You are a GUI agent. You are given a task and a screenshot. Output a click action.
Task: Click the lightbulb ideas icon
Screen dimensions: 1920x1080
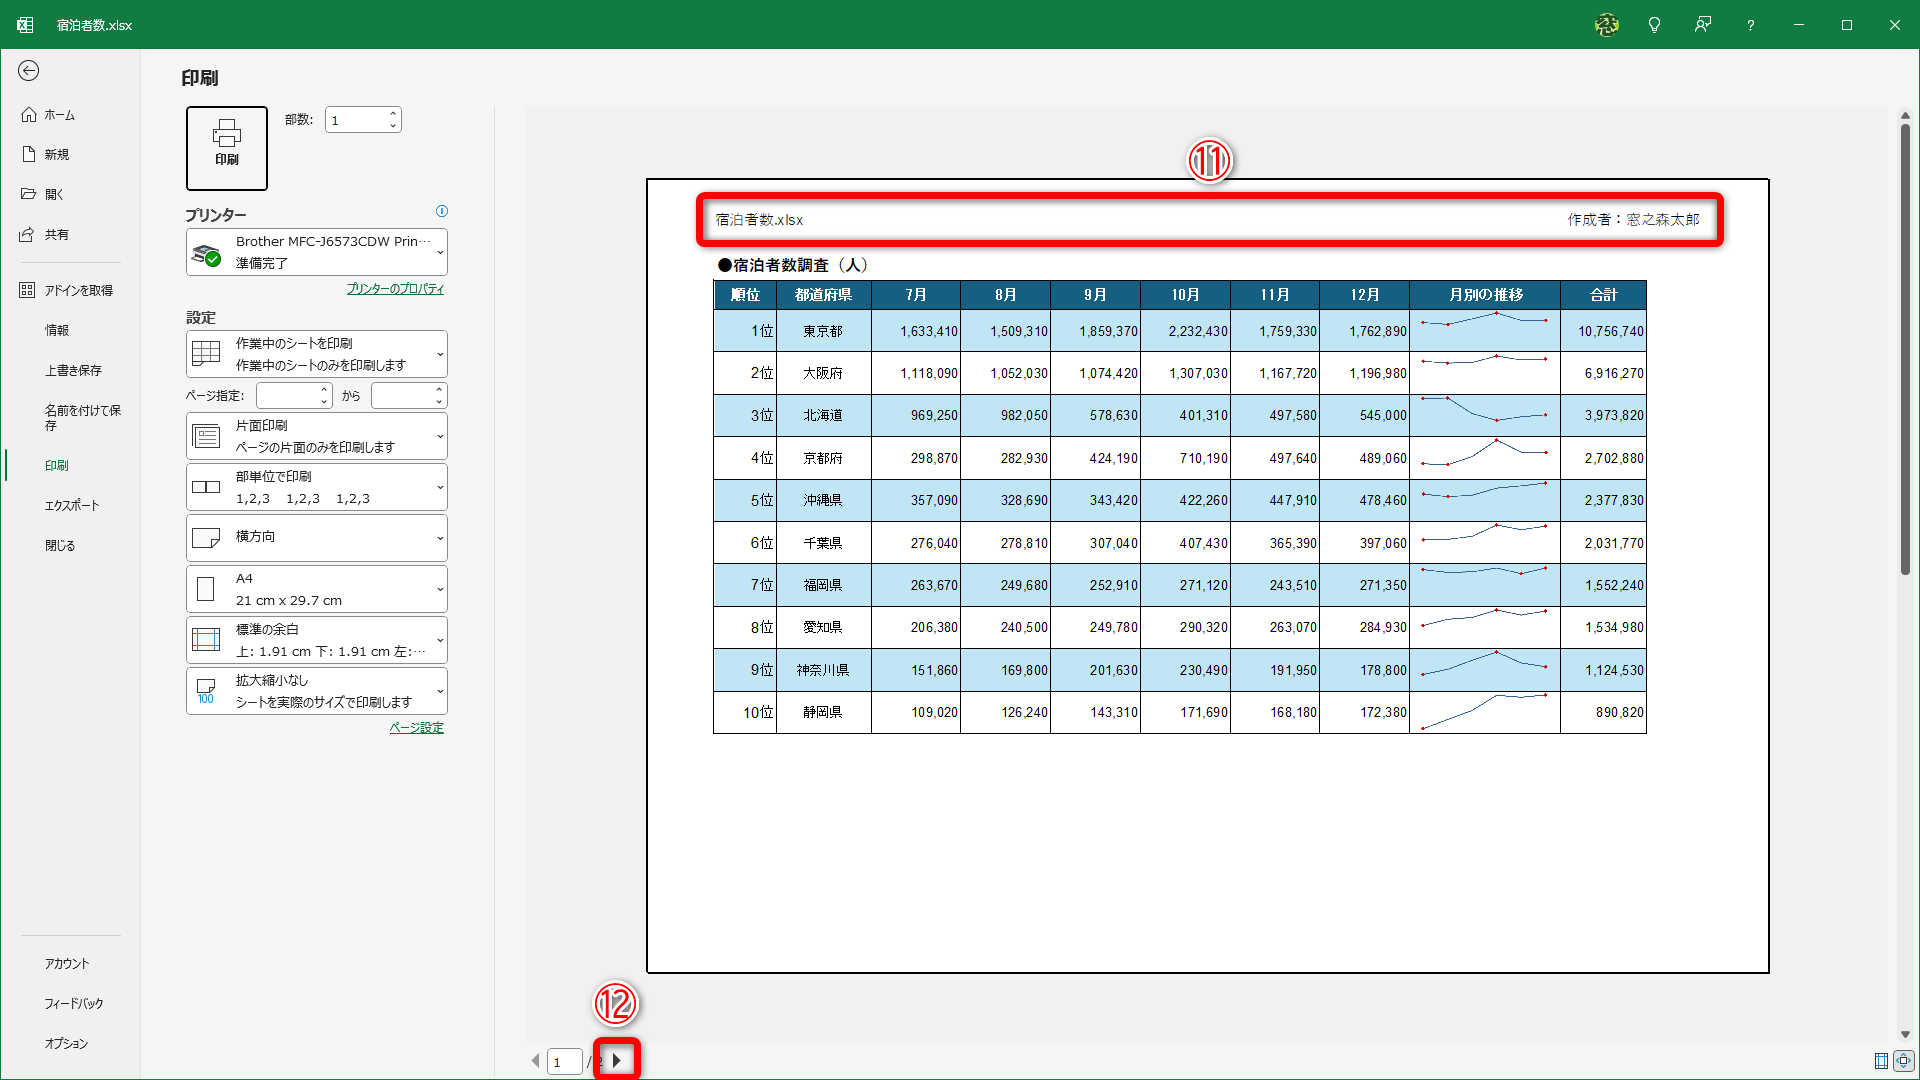tap(1654, 25)
